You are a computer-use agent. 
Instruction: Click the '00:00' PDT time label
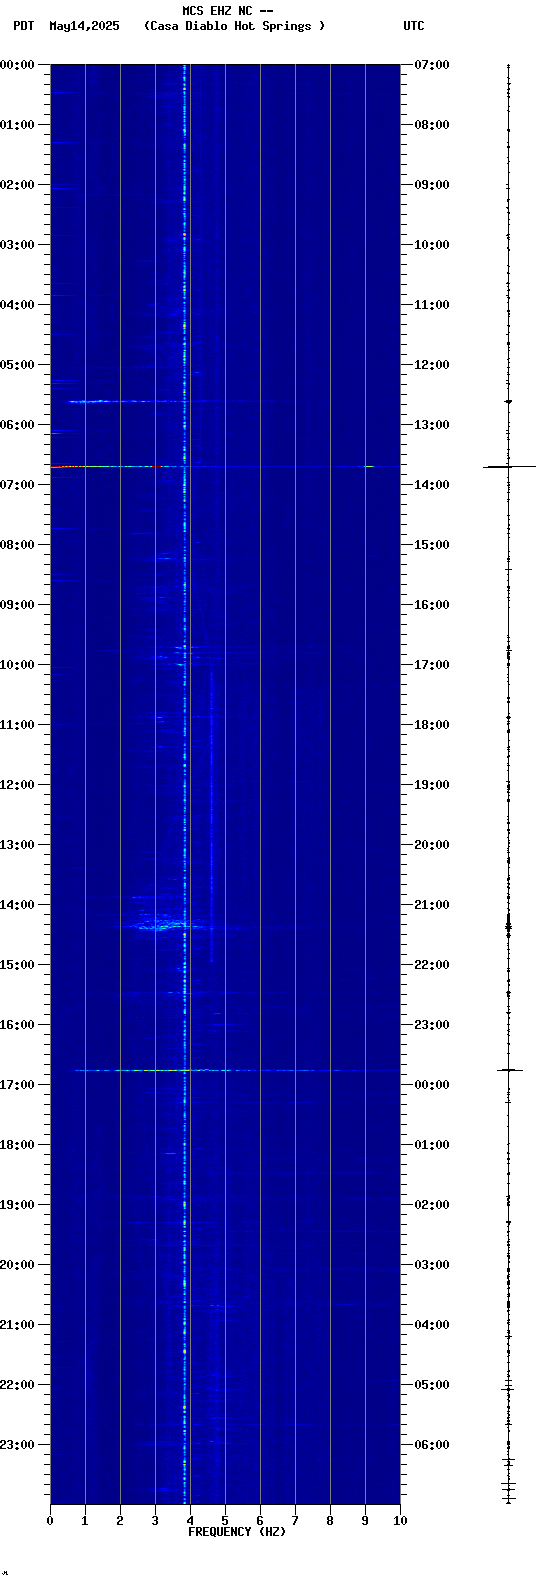click(x=18, y=65)
